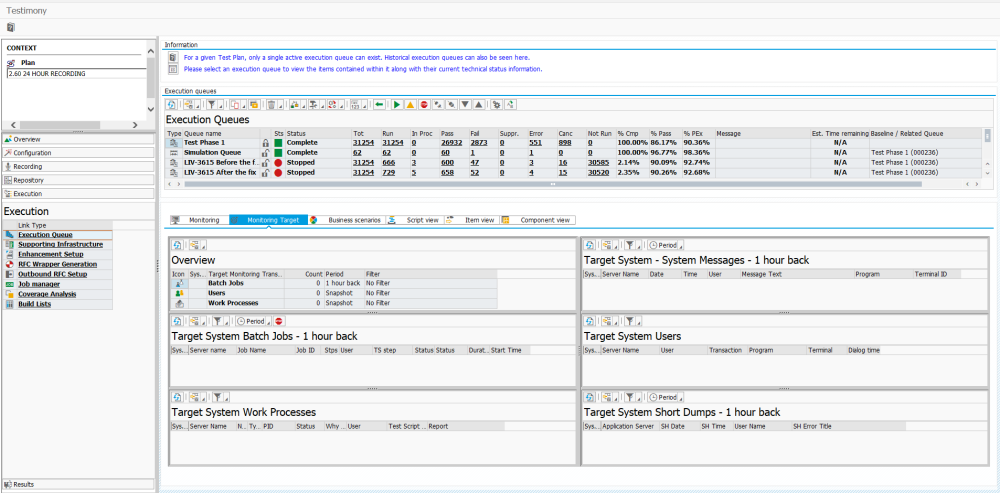1000x493 pixels.
Task: Open Period dropdown in Short Dumps panel
Action: point(666,397)
